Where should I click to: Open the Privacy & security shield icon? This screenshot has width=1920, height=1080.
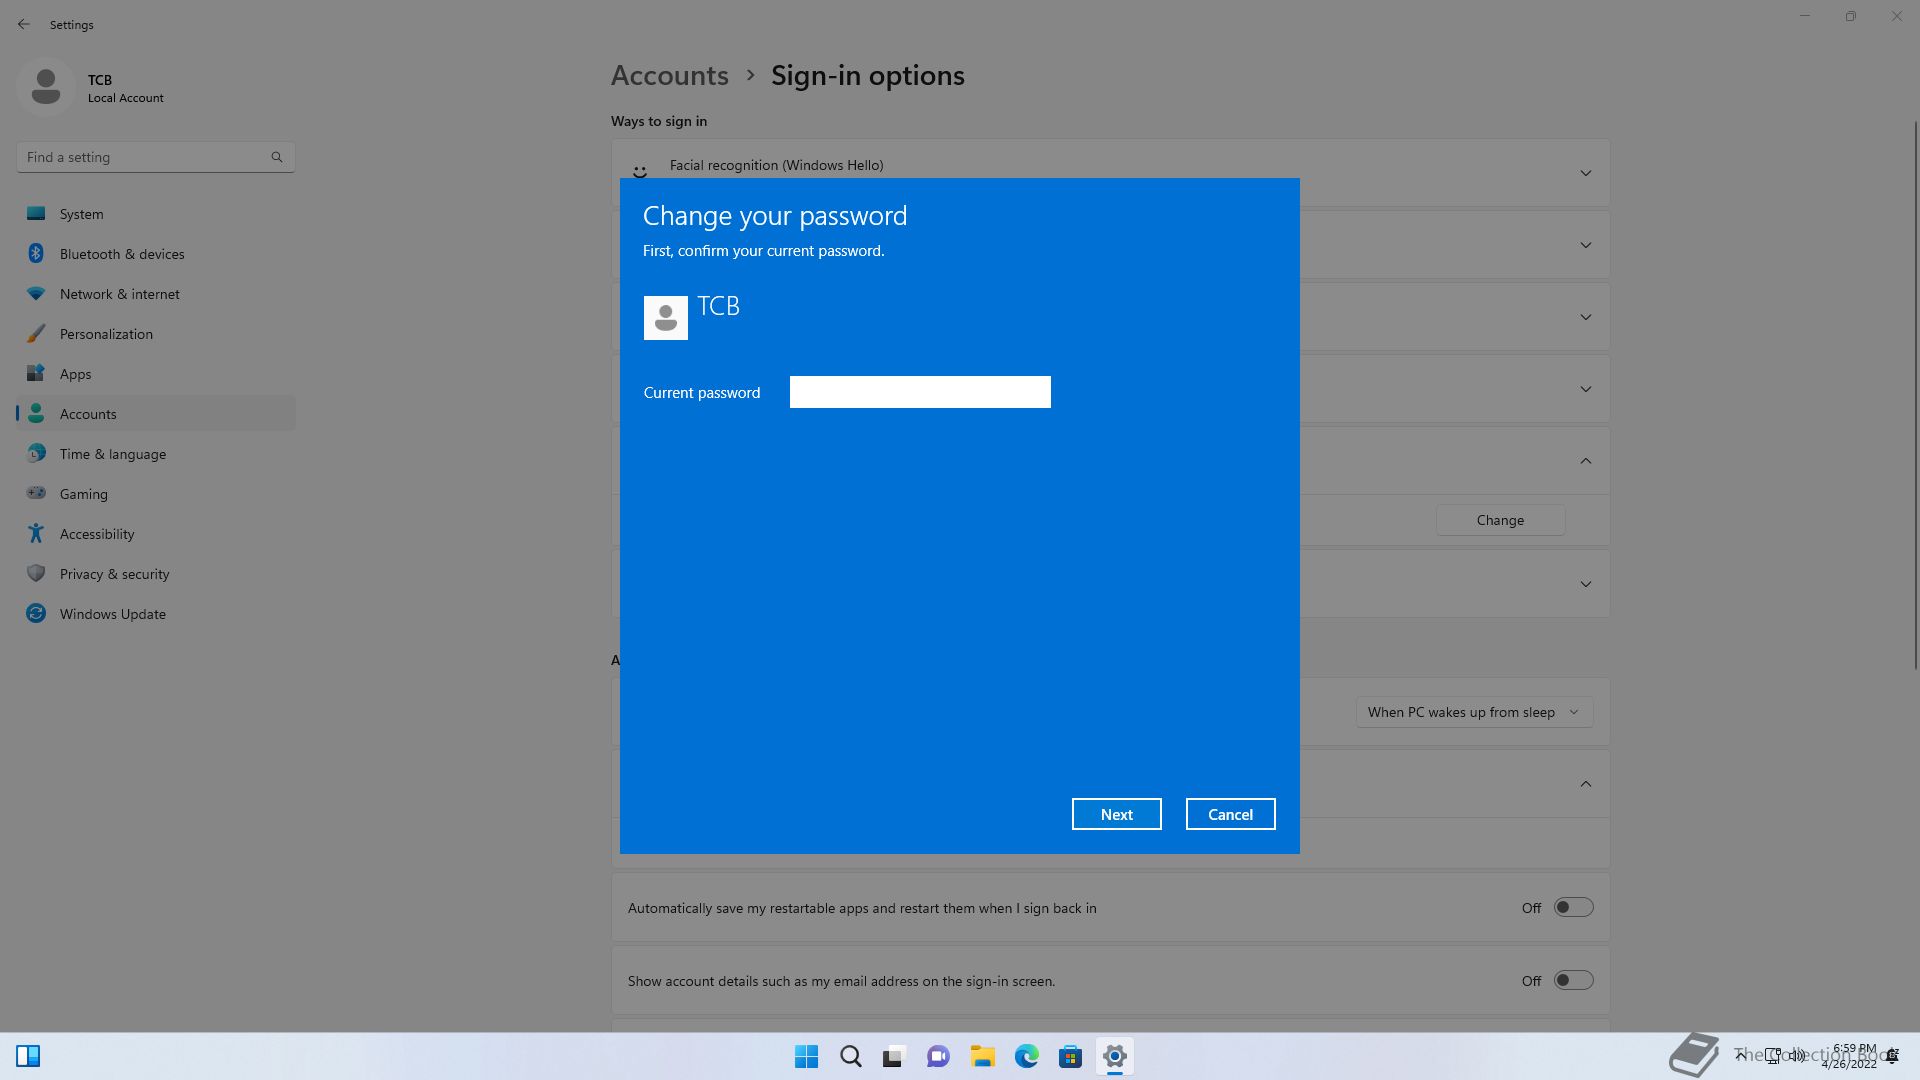tap(36, 574)
